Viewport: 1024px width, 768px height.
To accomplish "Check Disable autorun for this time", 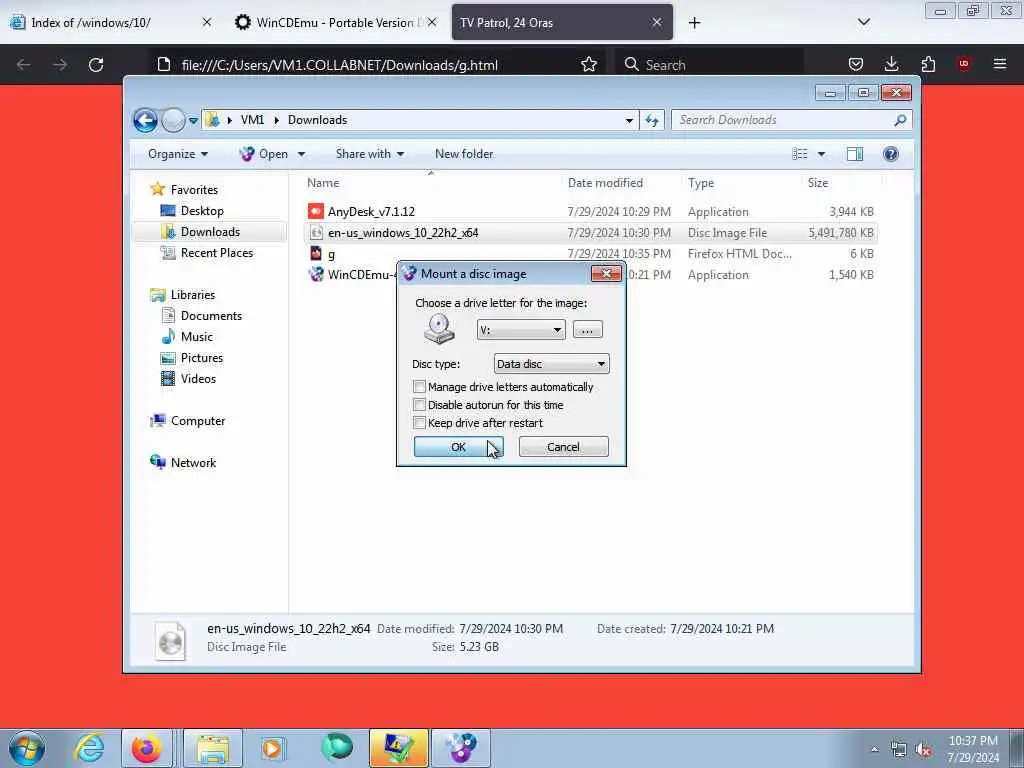I will (419, 405).
